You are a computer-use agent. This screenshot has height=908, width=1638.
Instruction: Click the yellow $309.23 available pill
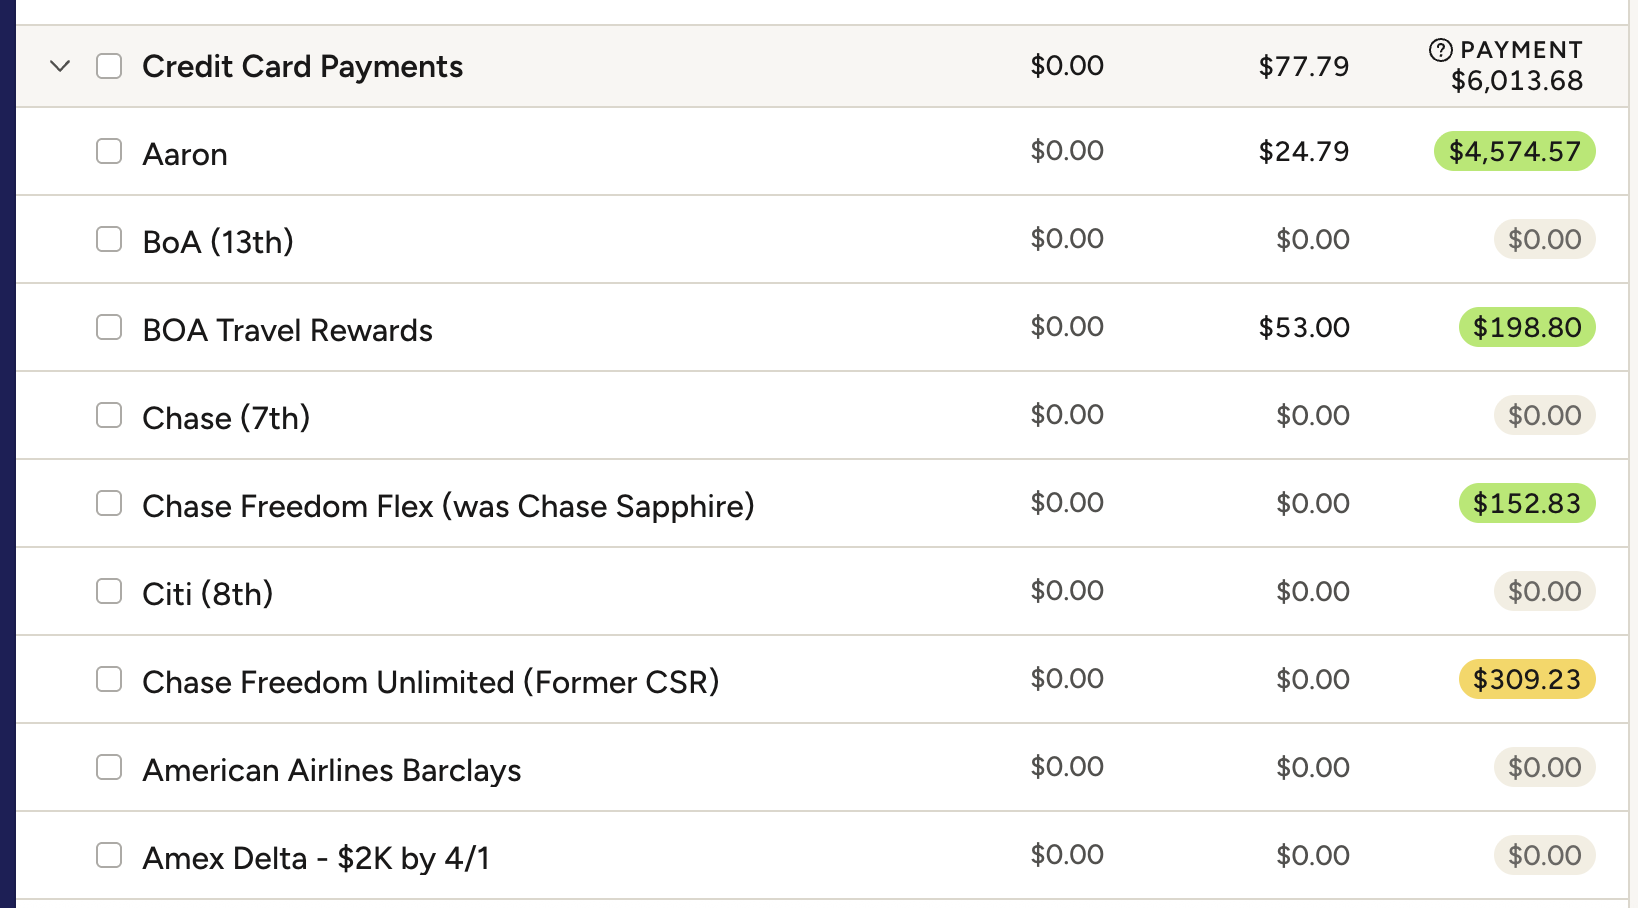click(x=1526, y=680)
